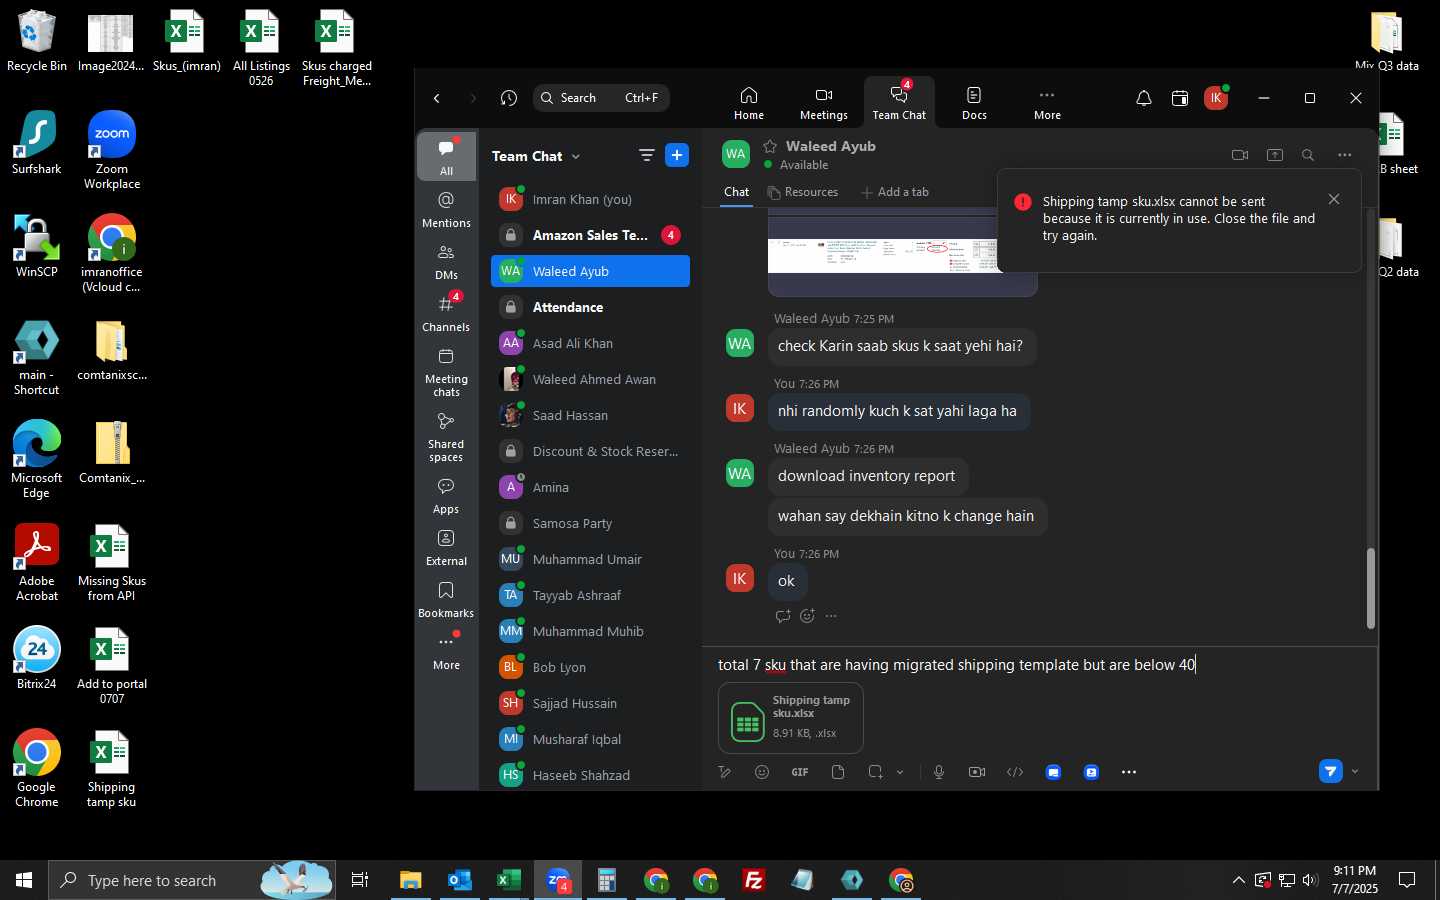This screenshot has height=900, width=1440.
Task: Open Imran Khan (you) chat
Action: pyautogui.click(x=590, y=199)
